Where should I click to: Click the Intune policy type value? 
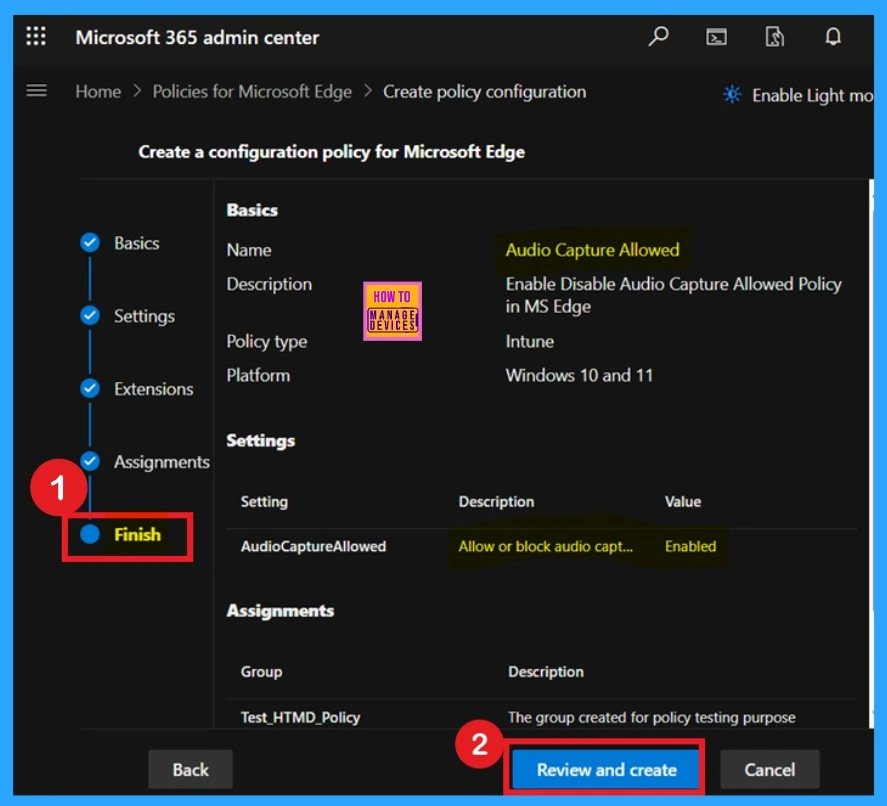(x=529, y=342)
